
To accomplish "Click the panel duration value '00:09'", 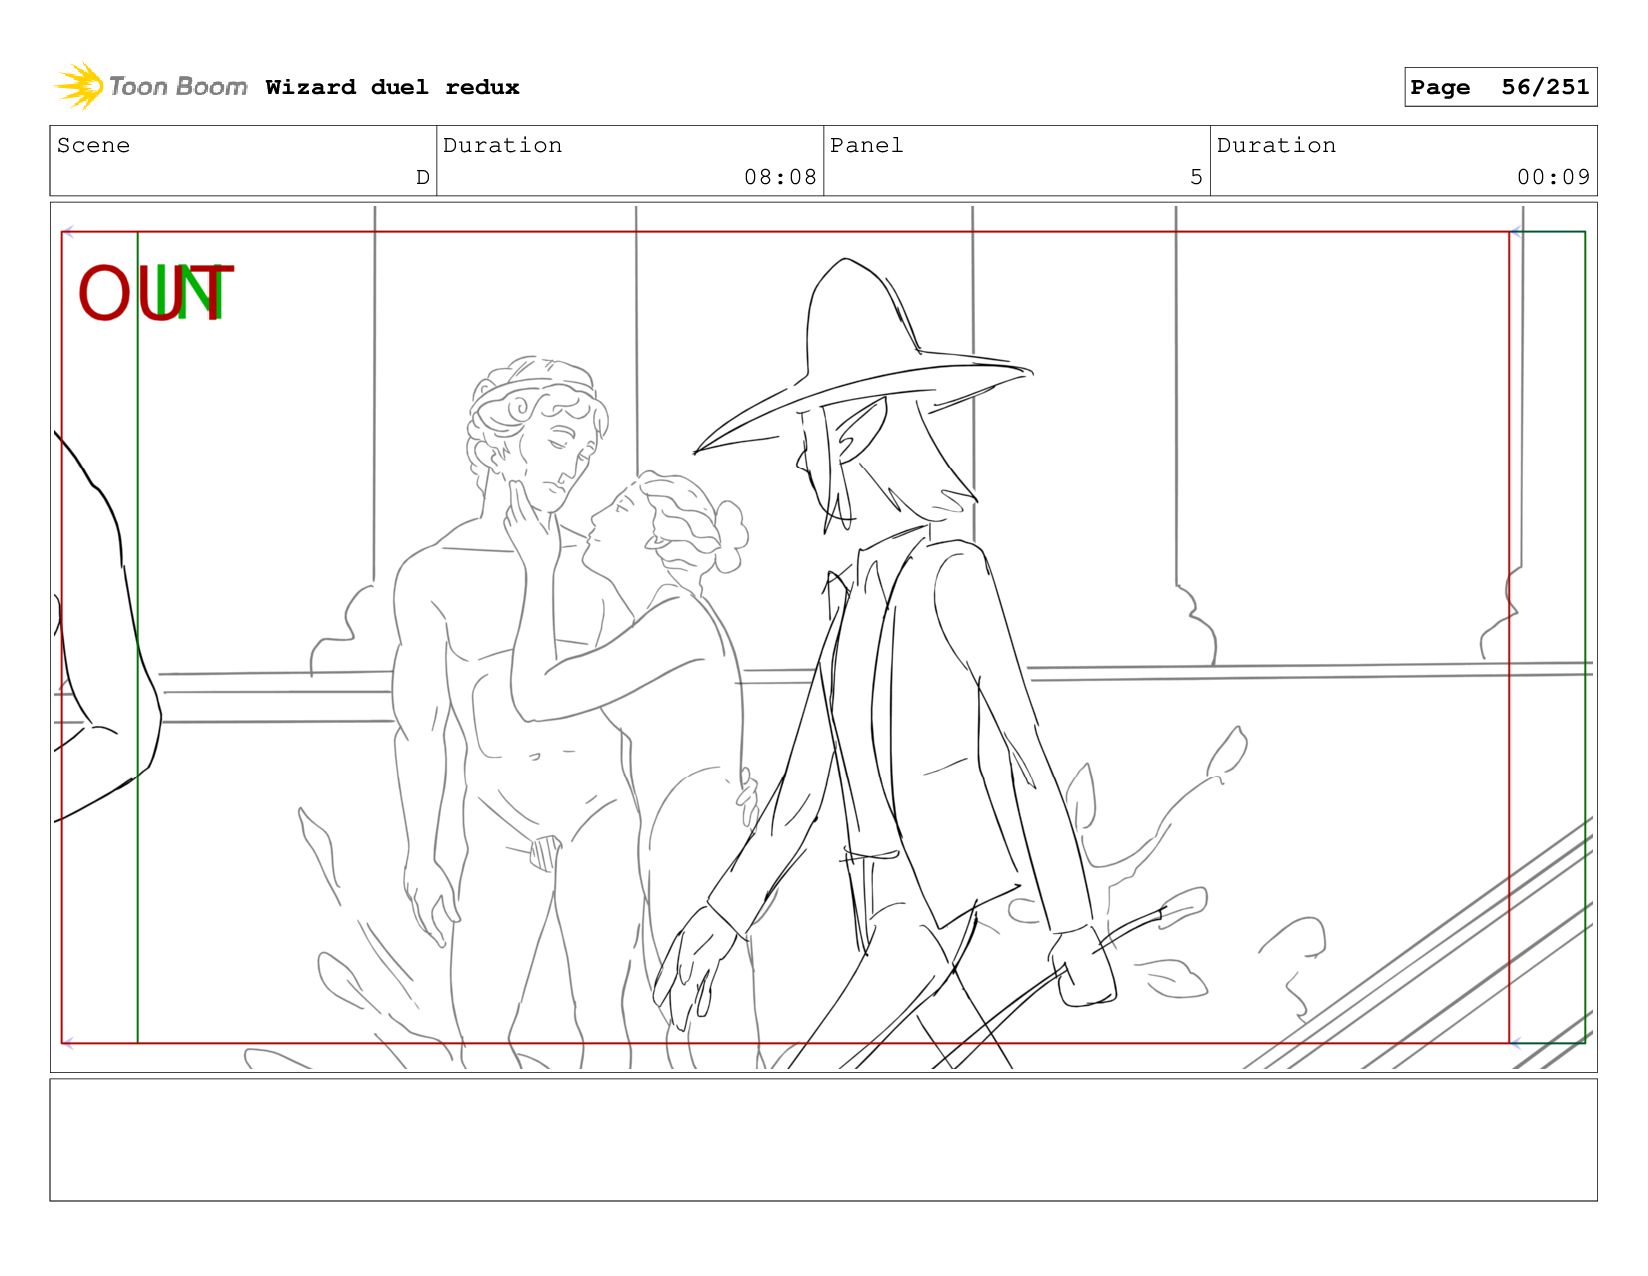I will [x=1553, y=177].
